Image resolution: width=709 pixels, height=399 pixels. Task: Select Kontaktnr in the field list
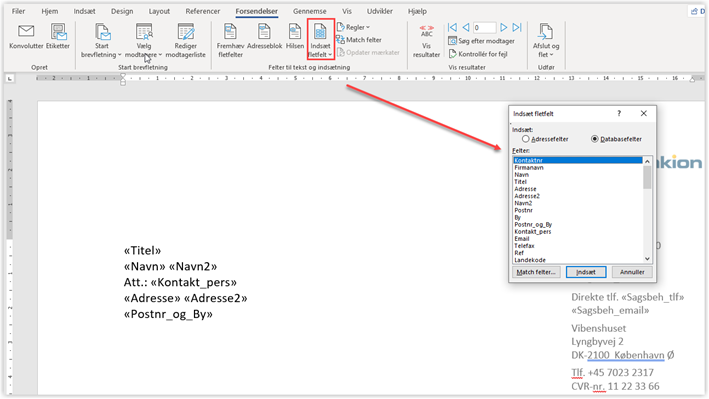click(x=577, y=160)
